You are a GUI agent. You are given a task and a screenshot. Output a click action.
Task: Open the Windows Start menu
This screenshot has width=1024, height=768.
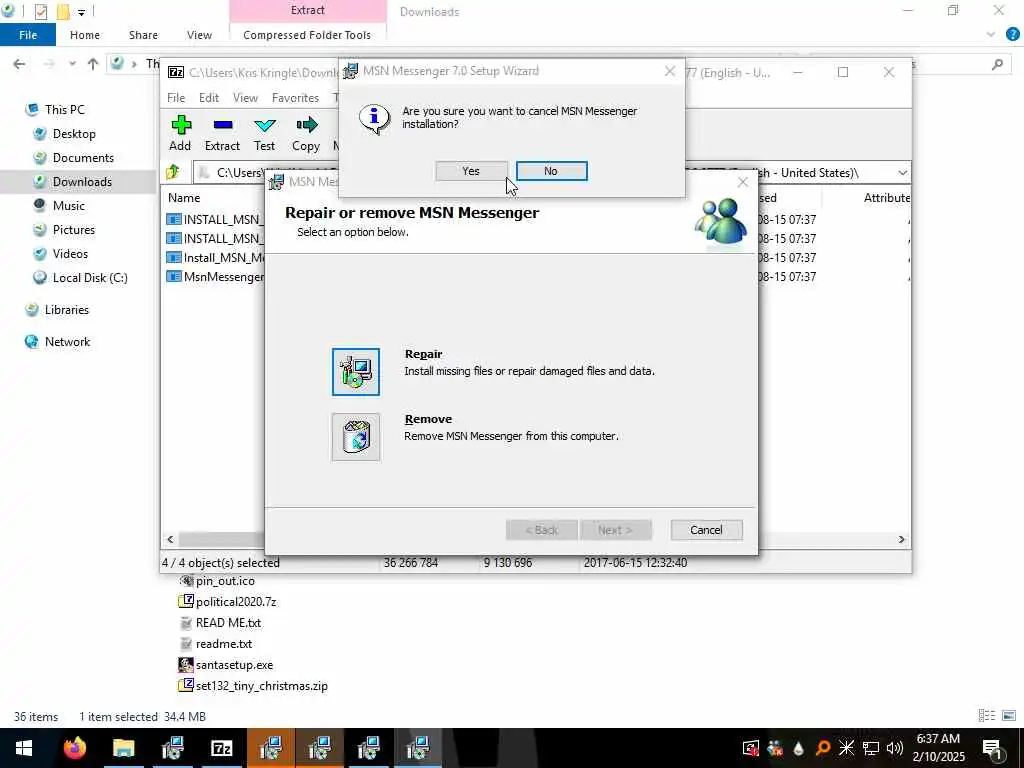[x=24, y=748]
